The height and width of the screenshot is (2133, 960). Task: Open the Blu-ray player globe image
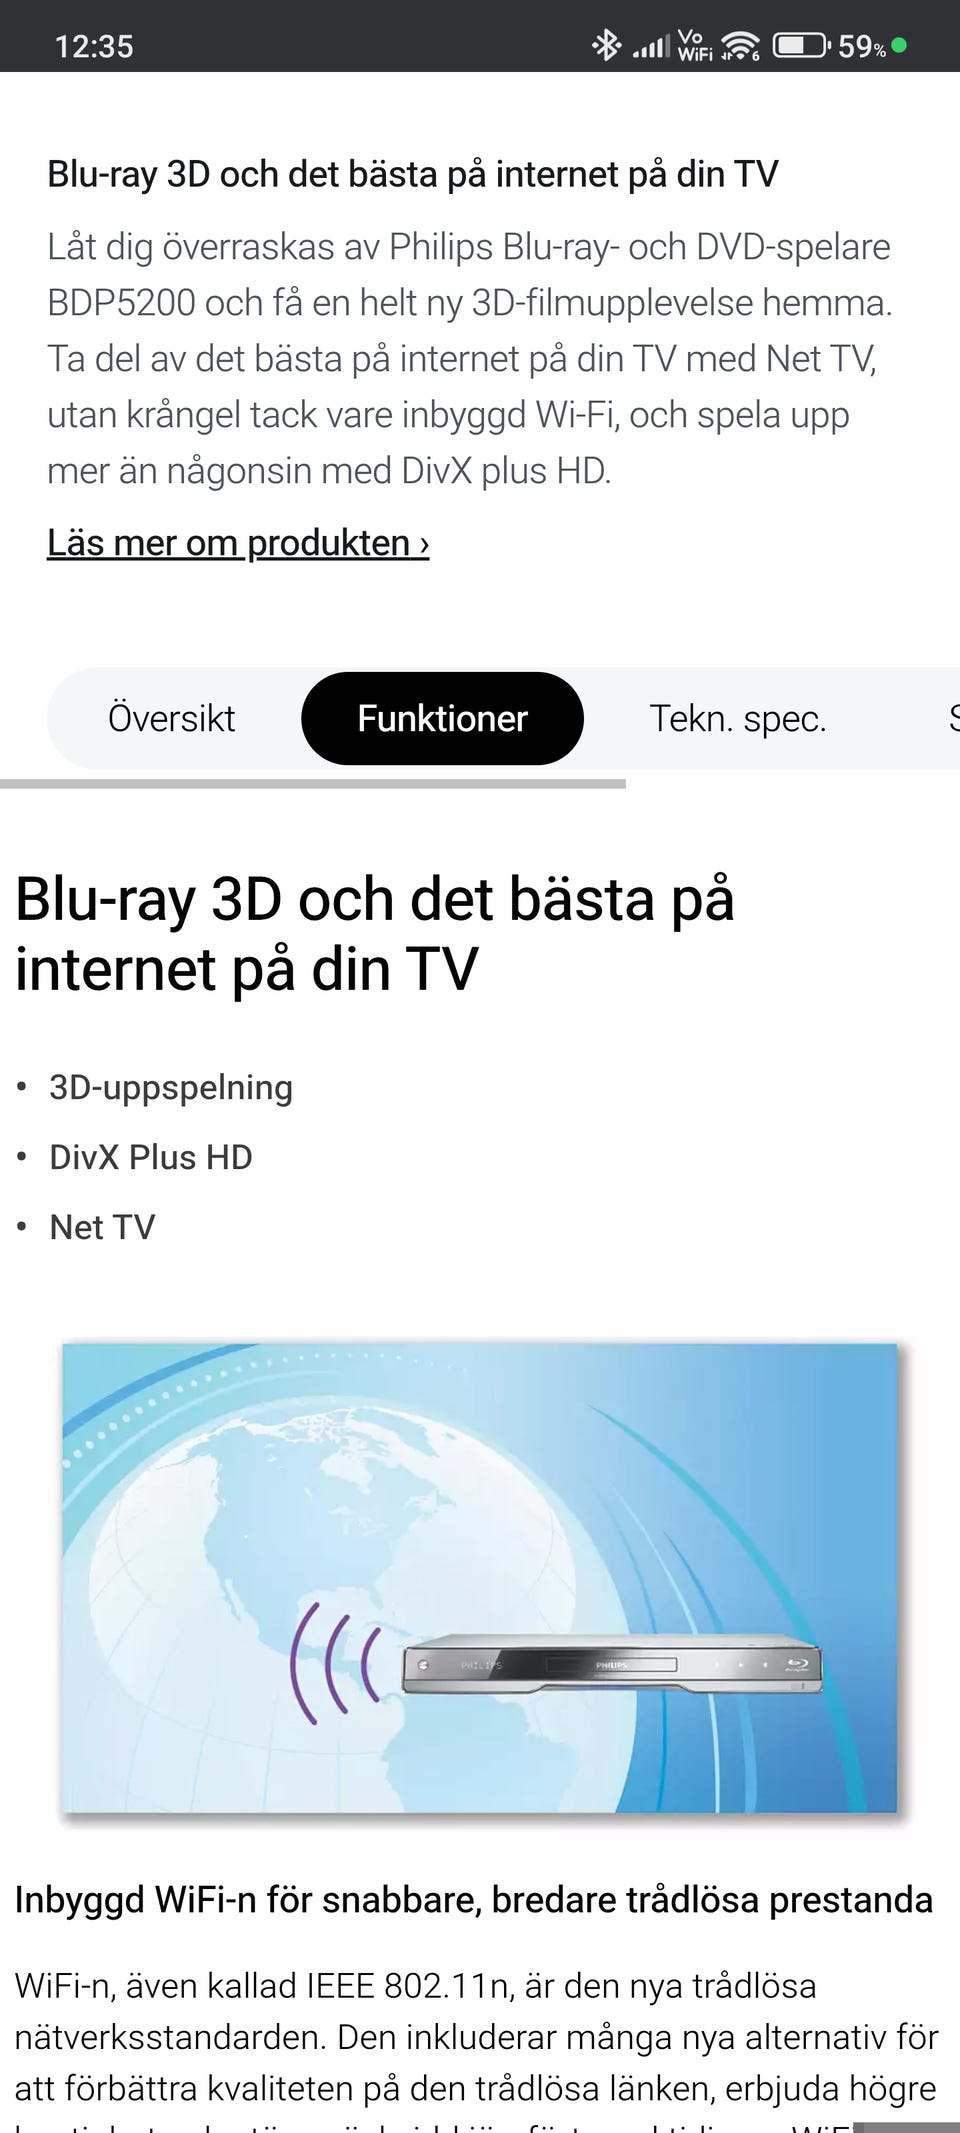pyautogui.click(x=480, y=1578)
